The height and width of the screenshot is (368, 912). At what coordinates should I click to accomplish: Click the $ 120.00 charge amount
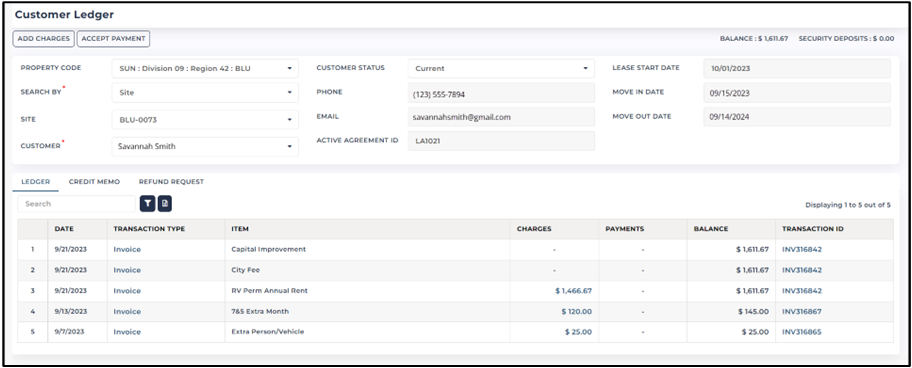click(x=576, y=312)
